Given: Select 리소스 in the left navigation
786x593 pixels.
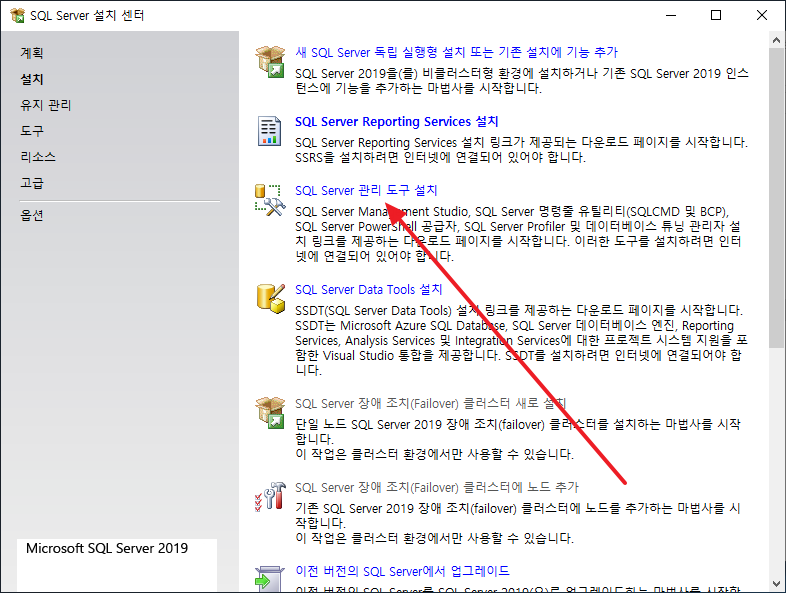Looking at the screenshot, I should tap(38, 157).
